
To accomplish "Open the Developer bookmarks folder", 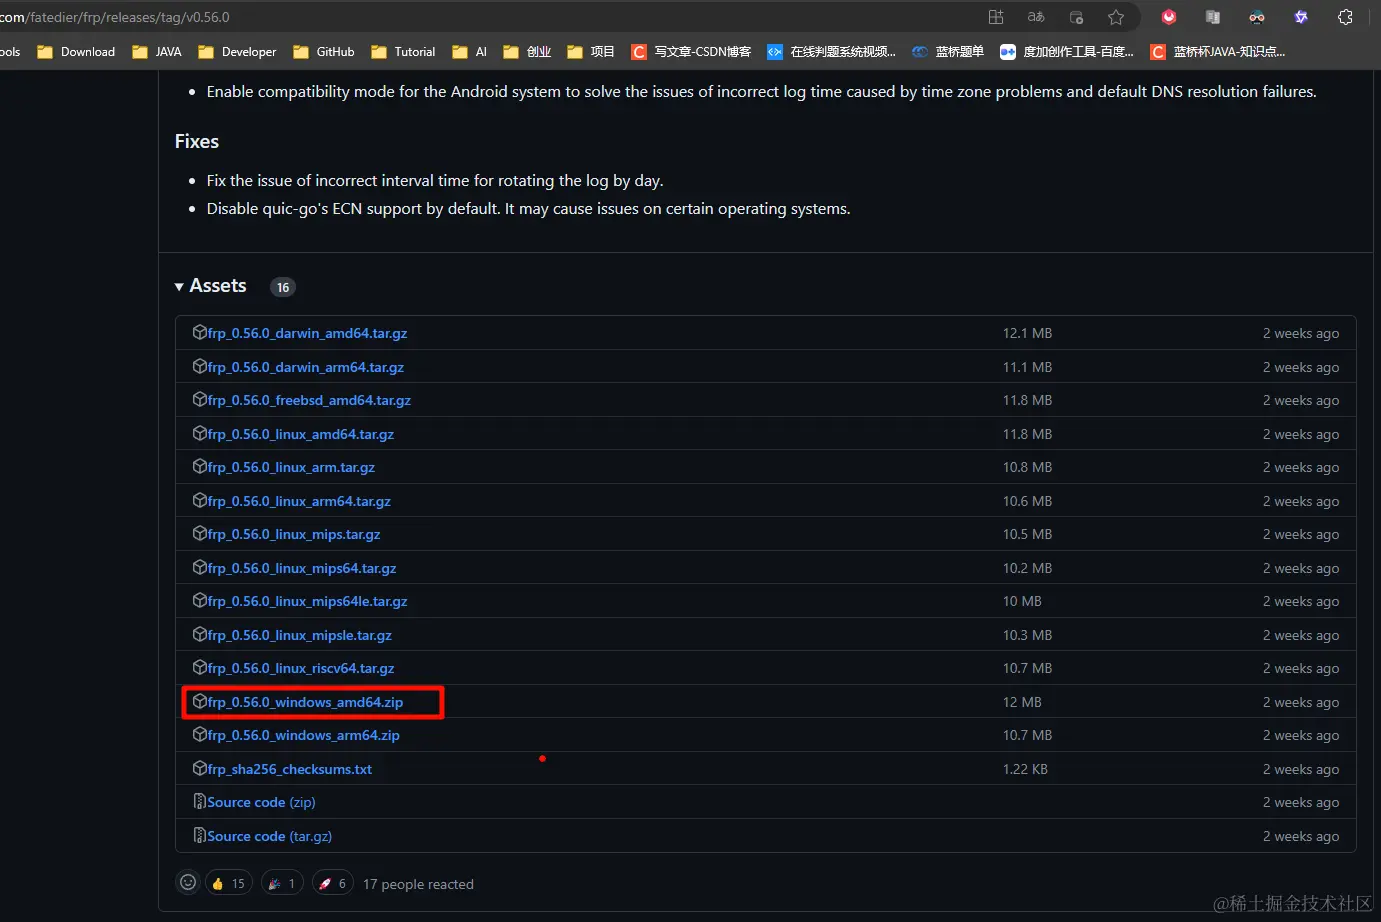I will pos(237,52).
